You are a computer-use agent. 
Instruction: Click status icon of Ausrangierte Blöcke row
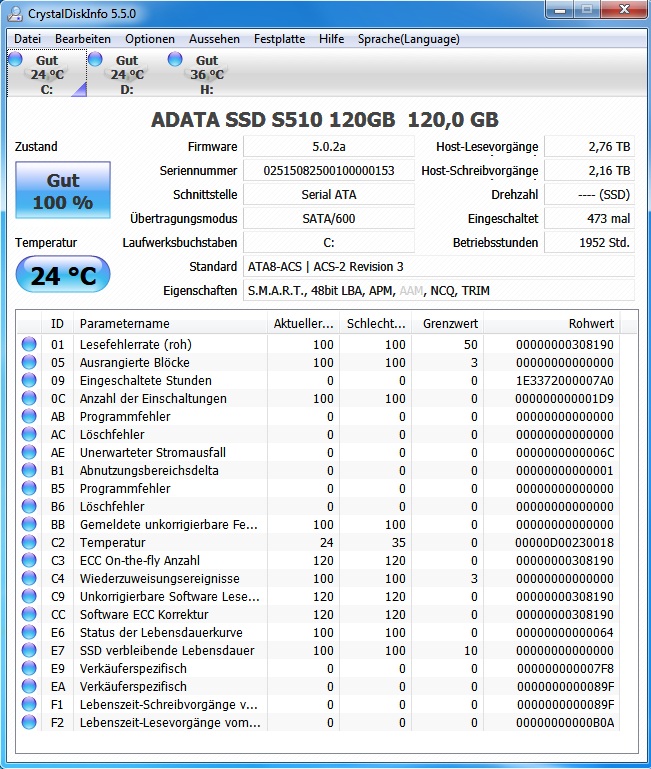[29, 362]
